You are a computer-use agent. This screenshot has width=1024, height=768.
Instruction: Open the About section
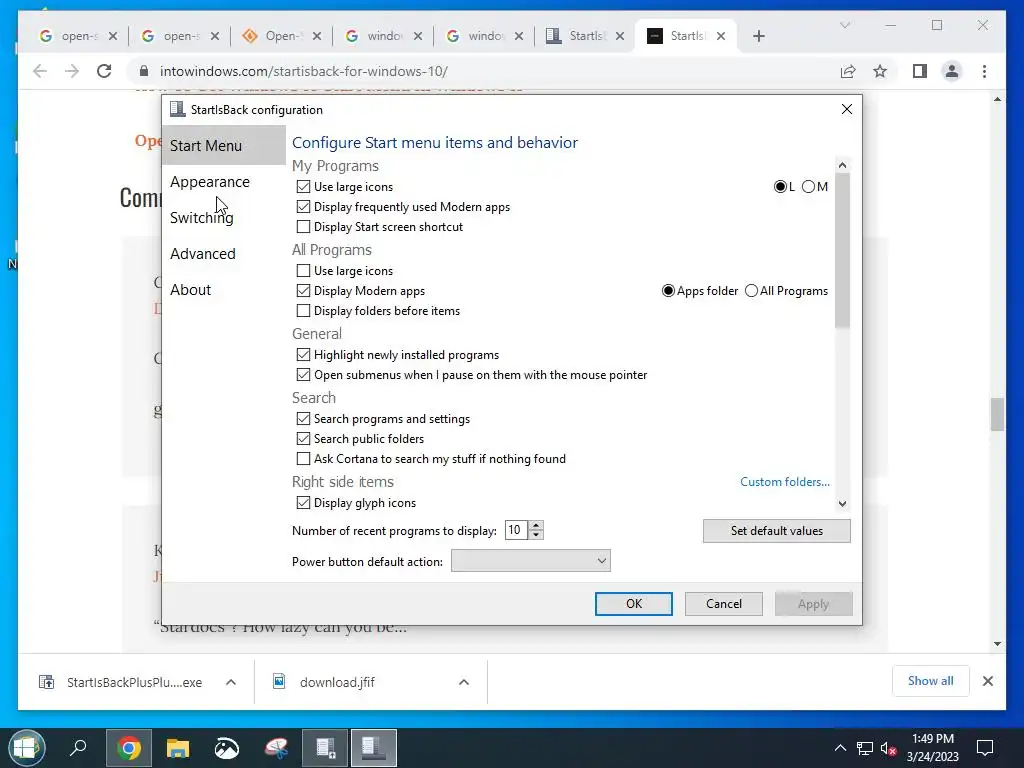coord(190,289)
